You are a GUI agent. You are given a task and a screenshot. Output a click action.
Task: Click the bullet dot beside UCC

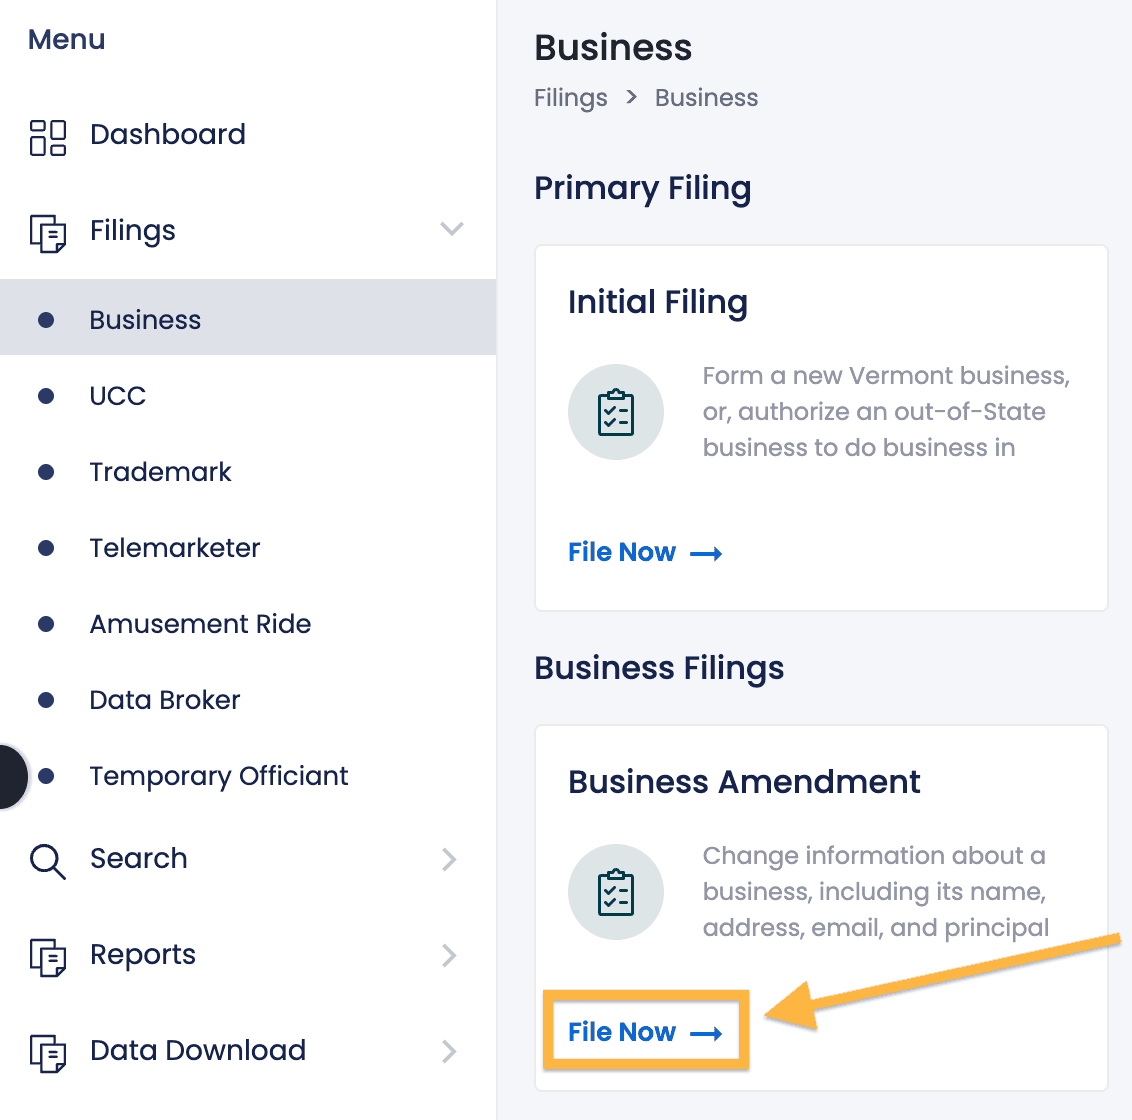coord(46,395)
